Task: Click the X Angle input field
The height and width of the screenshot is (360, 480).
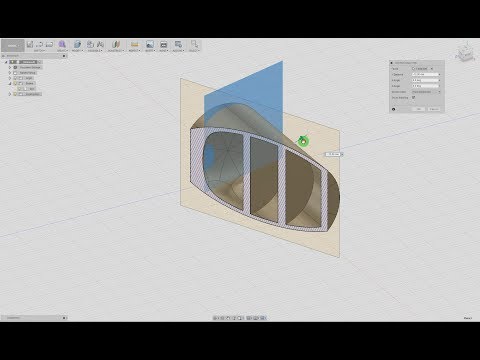Action: coord(425,80)
